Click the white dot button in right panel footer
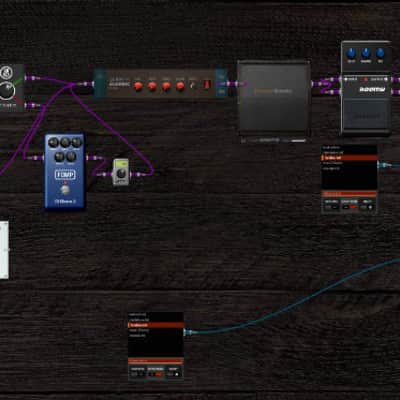Image resolution: width=400 pixels, height=400 pixels. 370,207
